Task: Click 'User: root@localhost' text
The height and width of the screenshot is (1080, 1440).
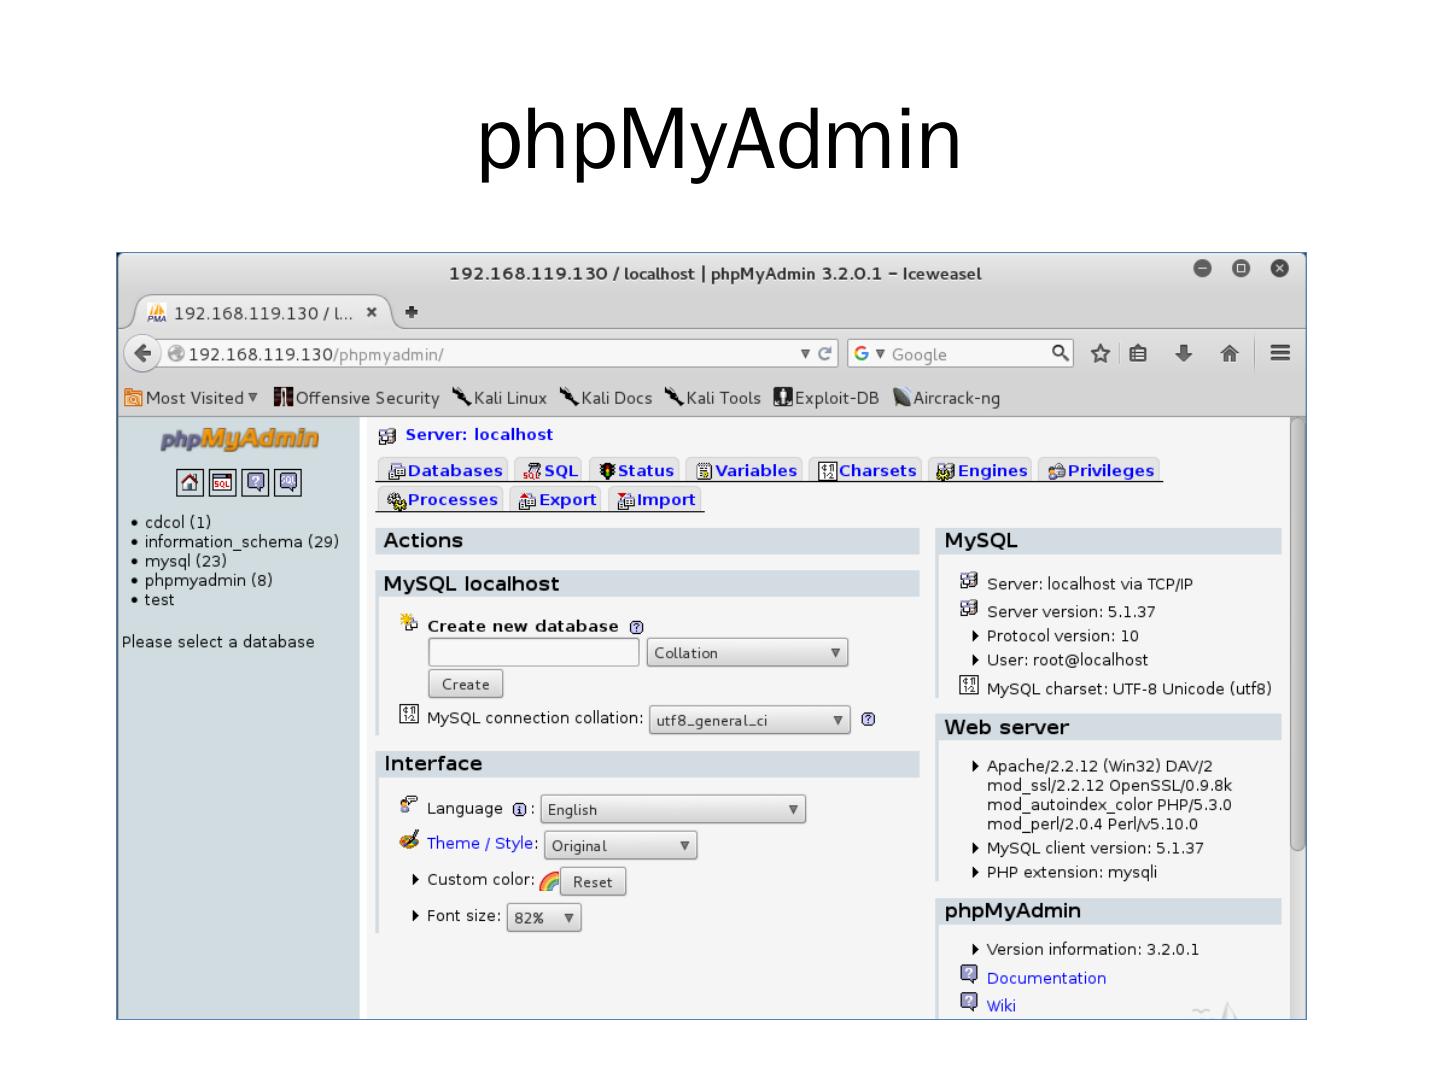Action: [x=1067, y=660]
